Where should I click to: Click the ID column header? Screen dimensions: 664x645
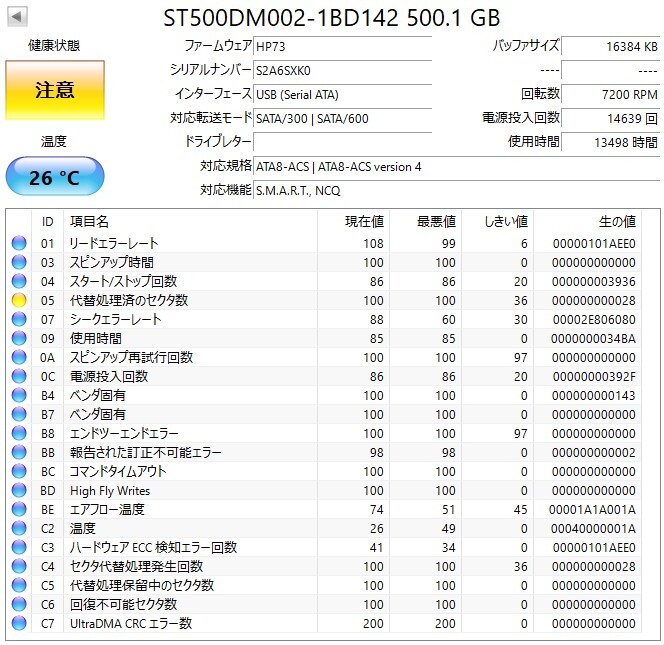[x=47, y=221]
